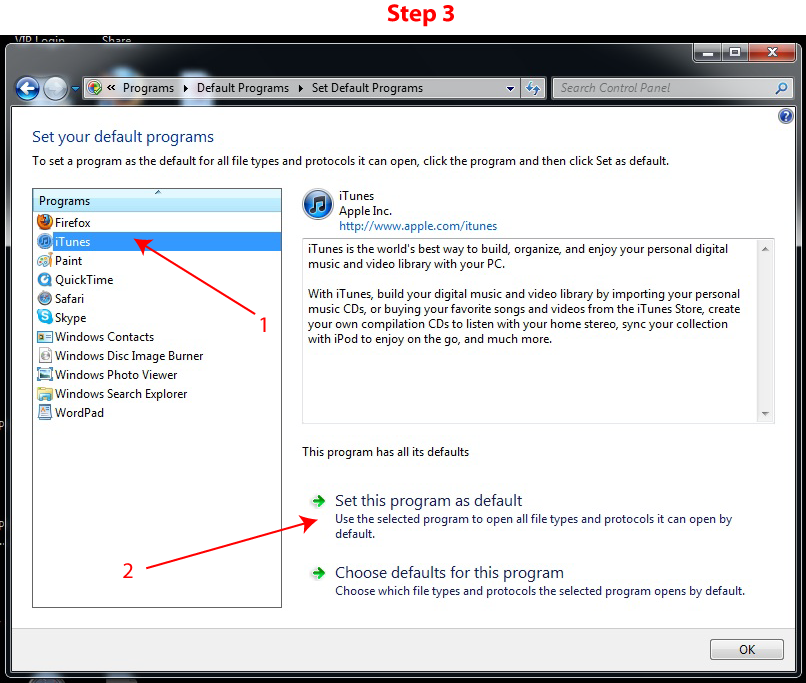806x683 pixels.
Task: Click the Windows Contacts icon
Action: (45, 337)
